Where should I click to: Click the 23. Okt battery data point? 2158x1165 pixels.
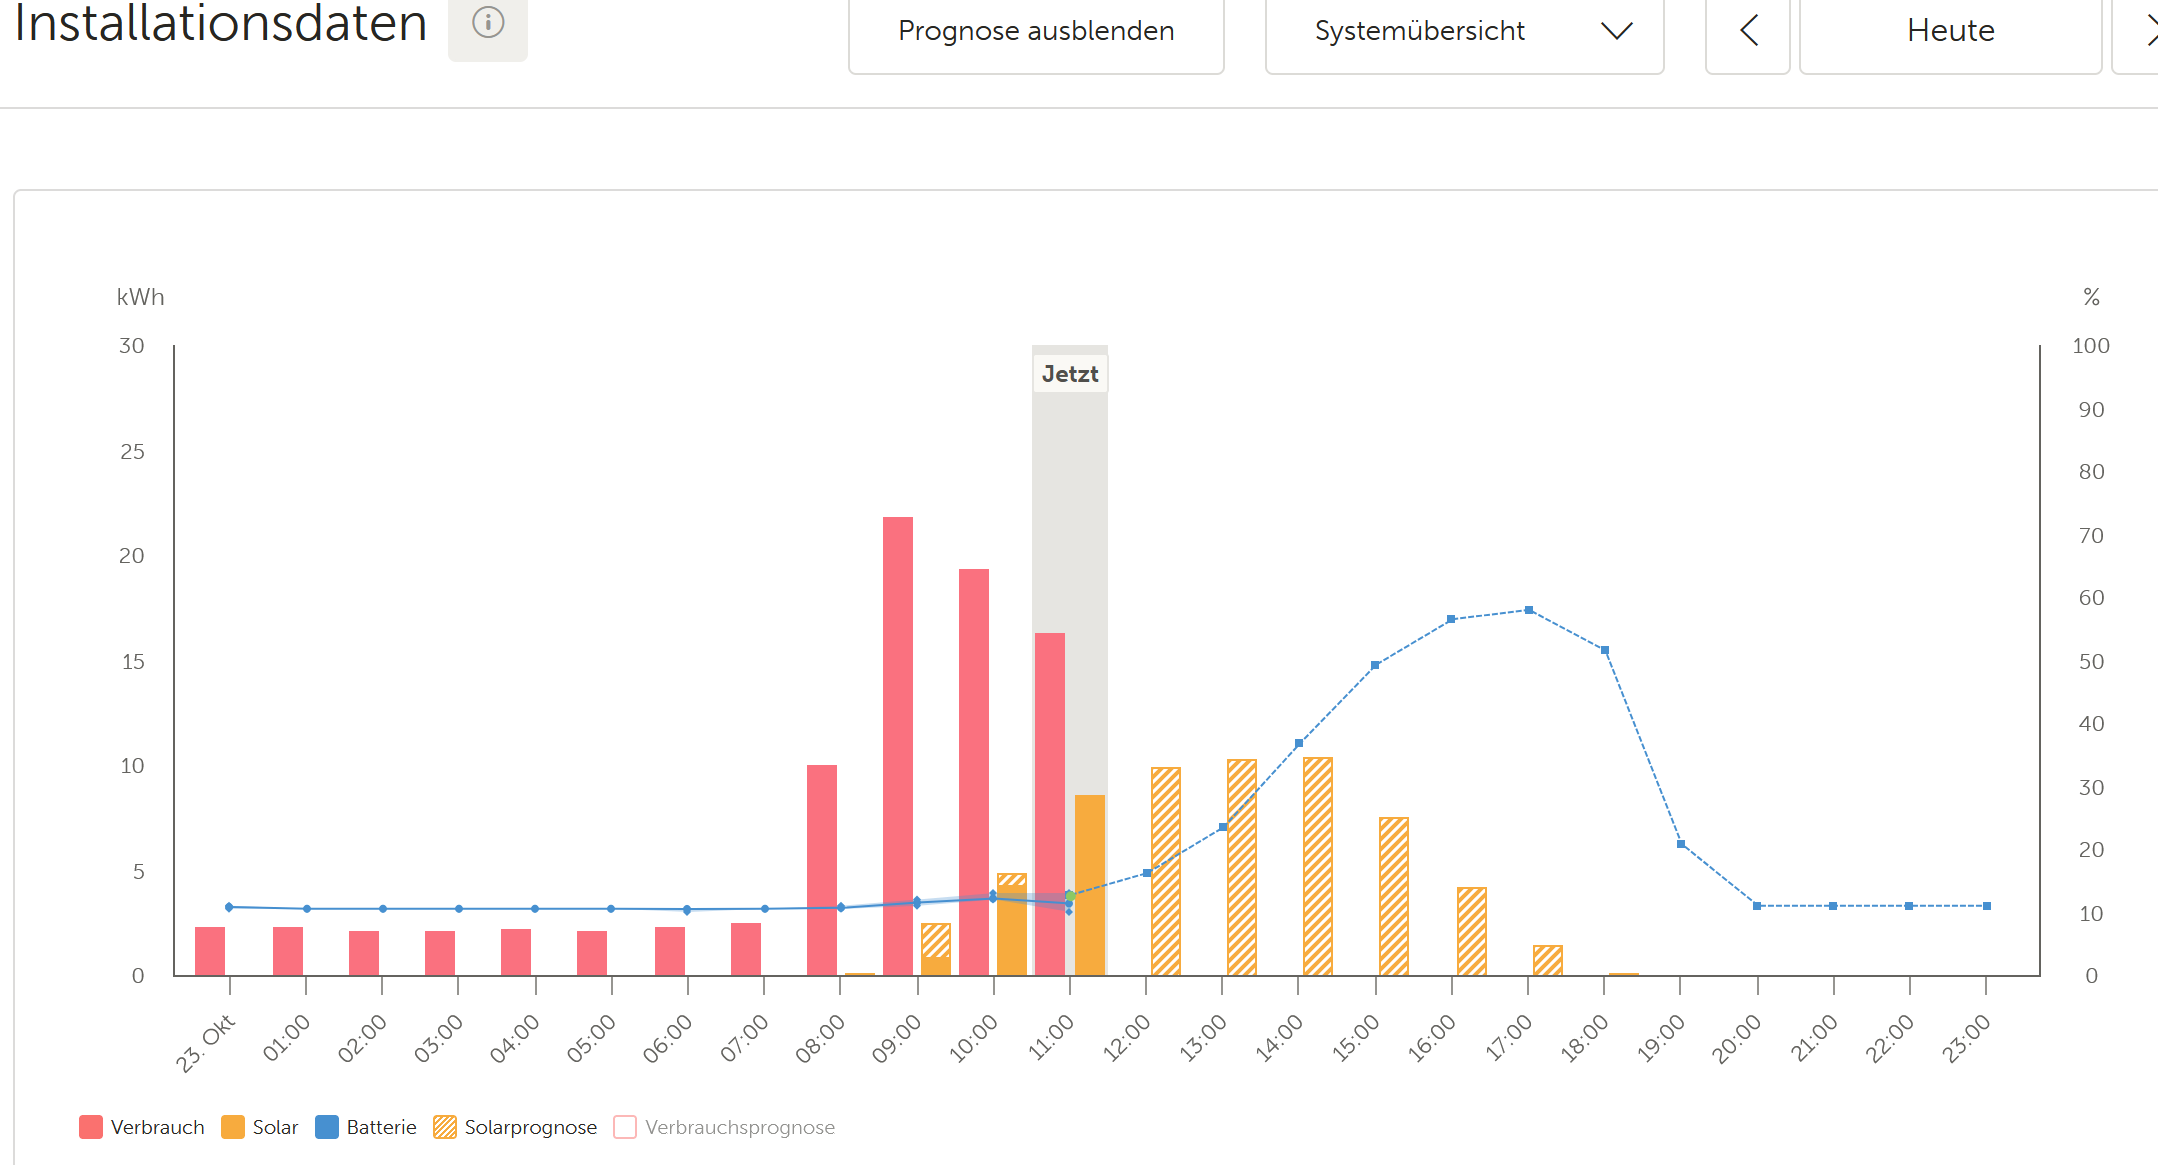coord(229,907)
